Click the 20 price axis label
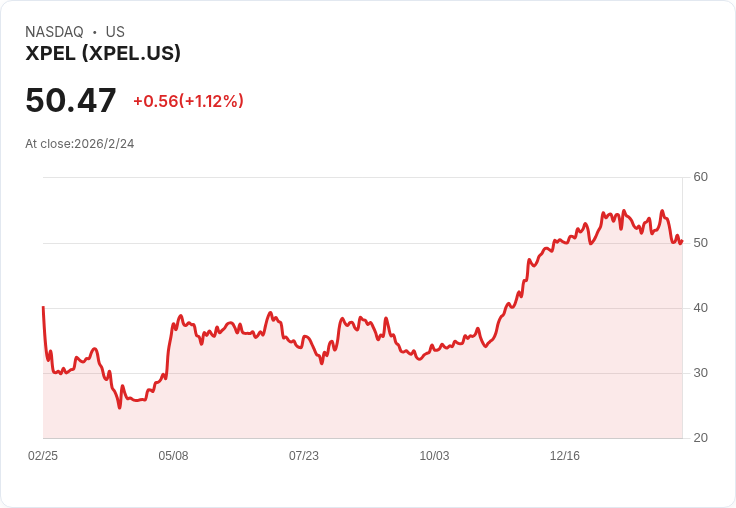 (700, 438)
